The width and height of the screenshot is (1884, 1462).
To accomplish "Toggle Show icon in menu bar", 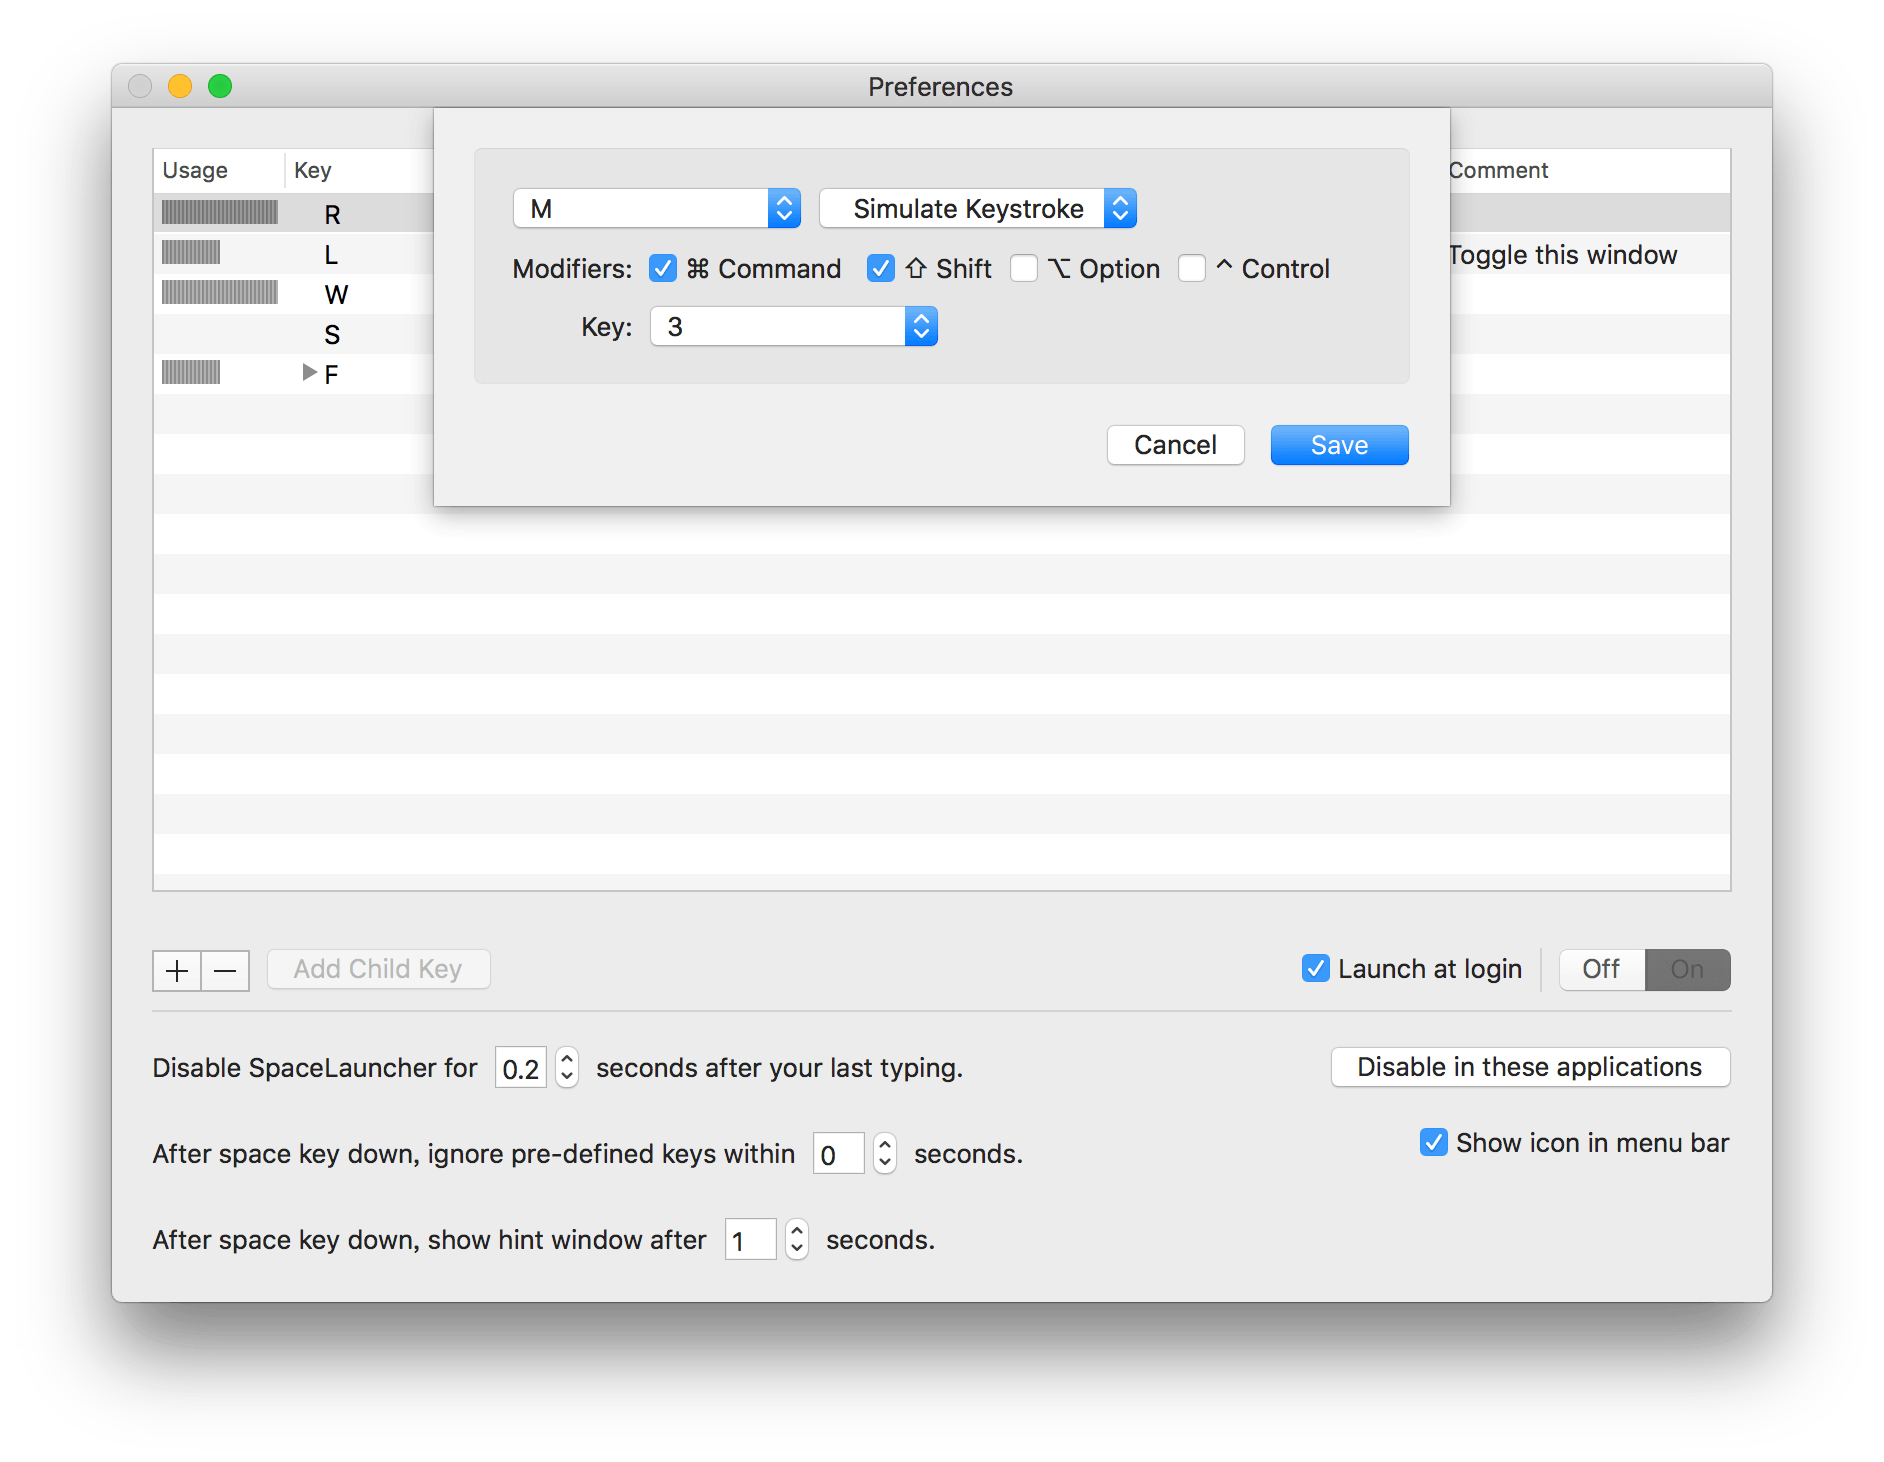I will coord(1434,1142).
